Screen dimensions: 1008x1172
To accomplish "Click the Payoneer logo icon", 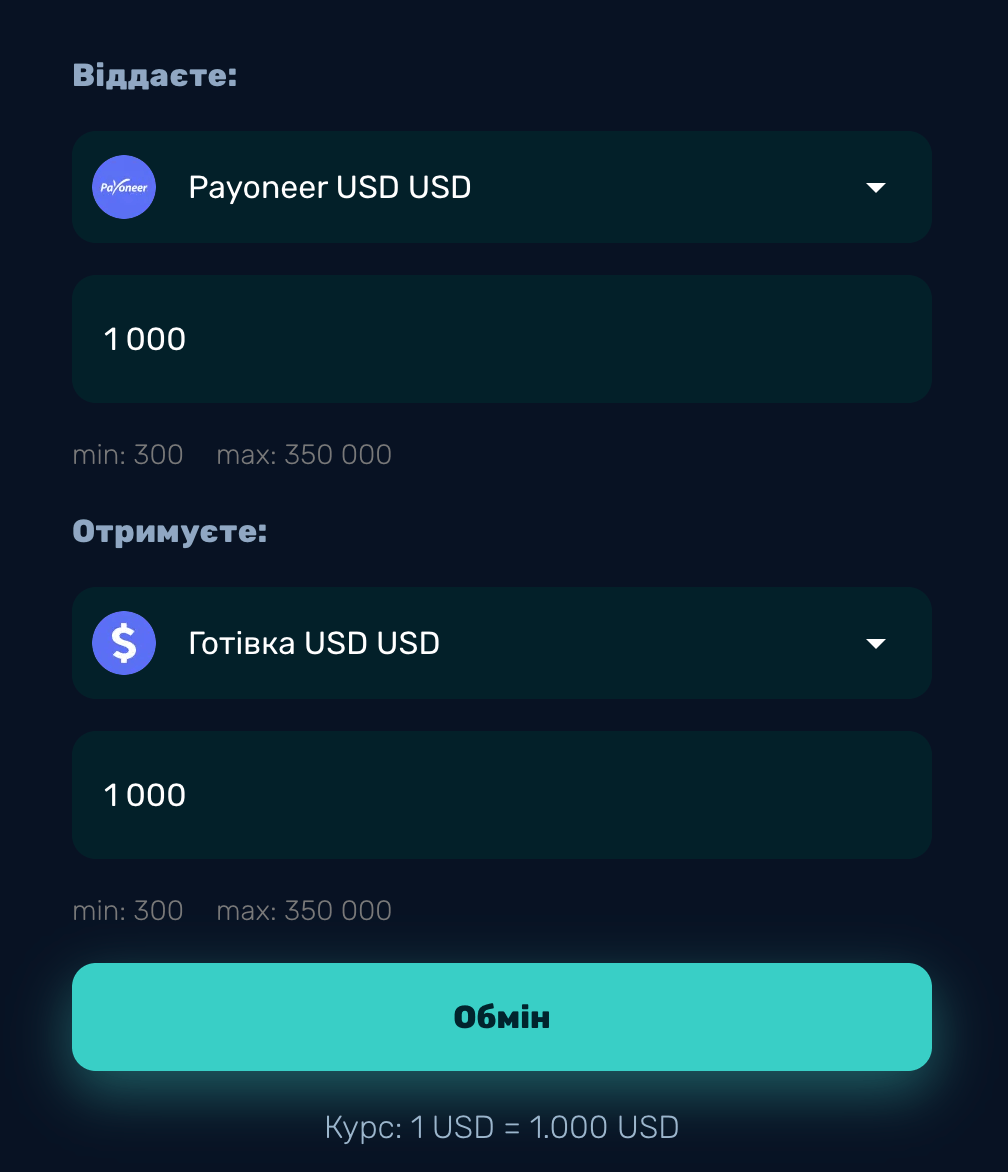I will [124, 187].
